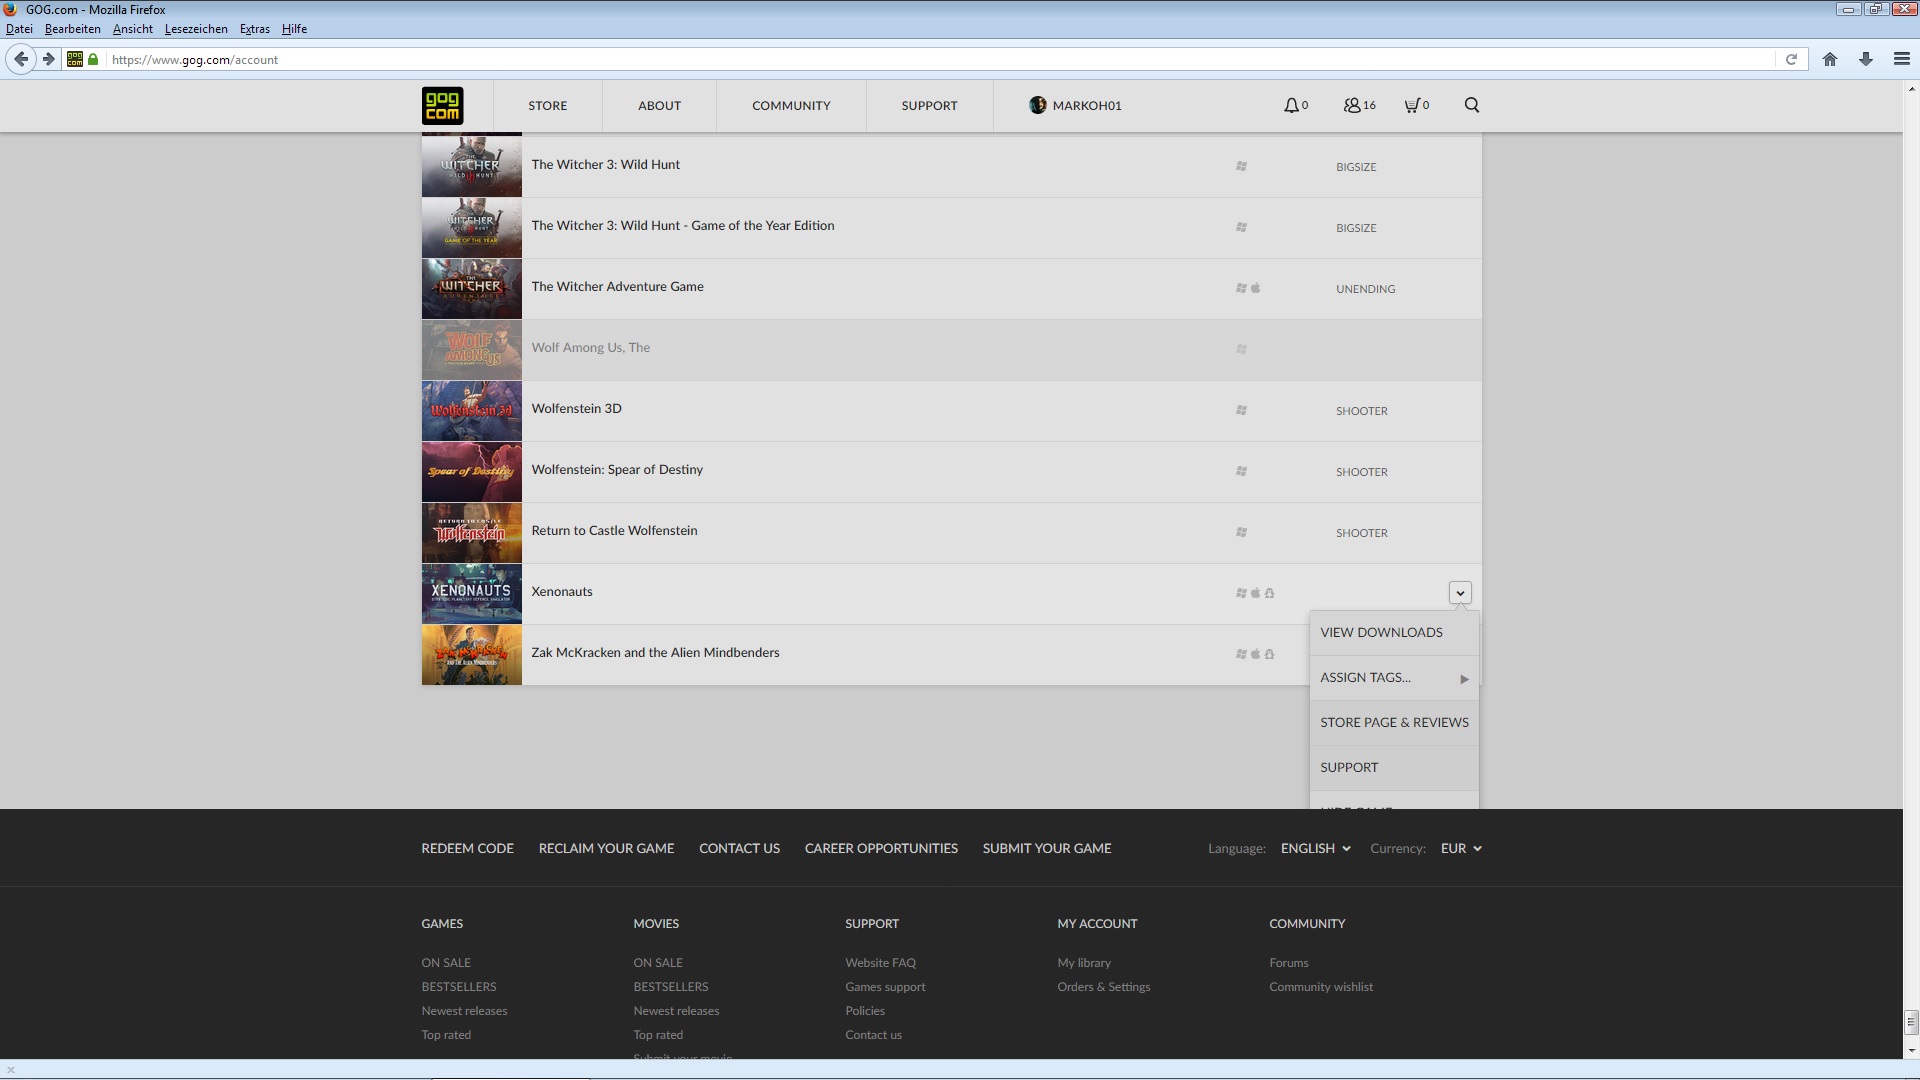Click the GOG site identity favicon
The width and height of the screenshot is (1920, 1080).
(x=75, y=59)
